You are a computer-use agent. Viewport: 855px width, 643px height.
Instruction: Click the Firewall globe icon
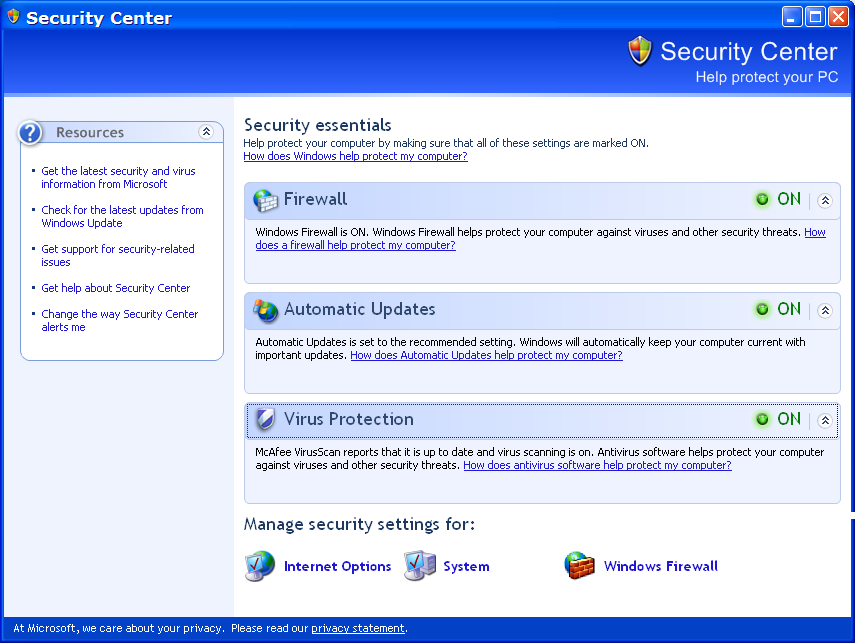point(265,200)
